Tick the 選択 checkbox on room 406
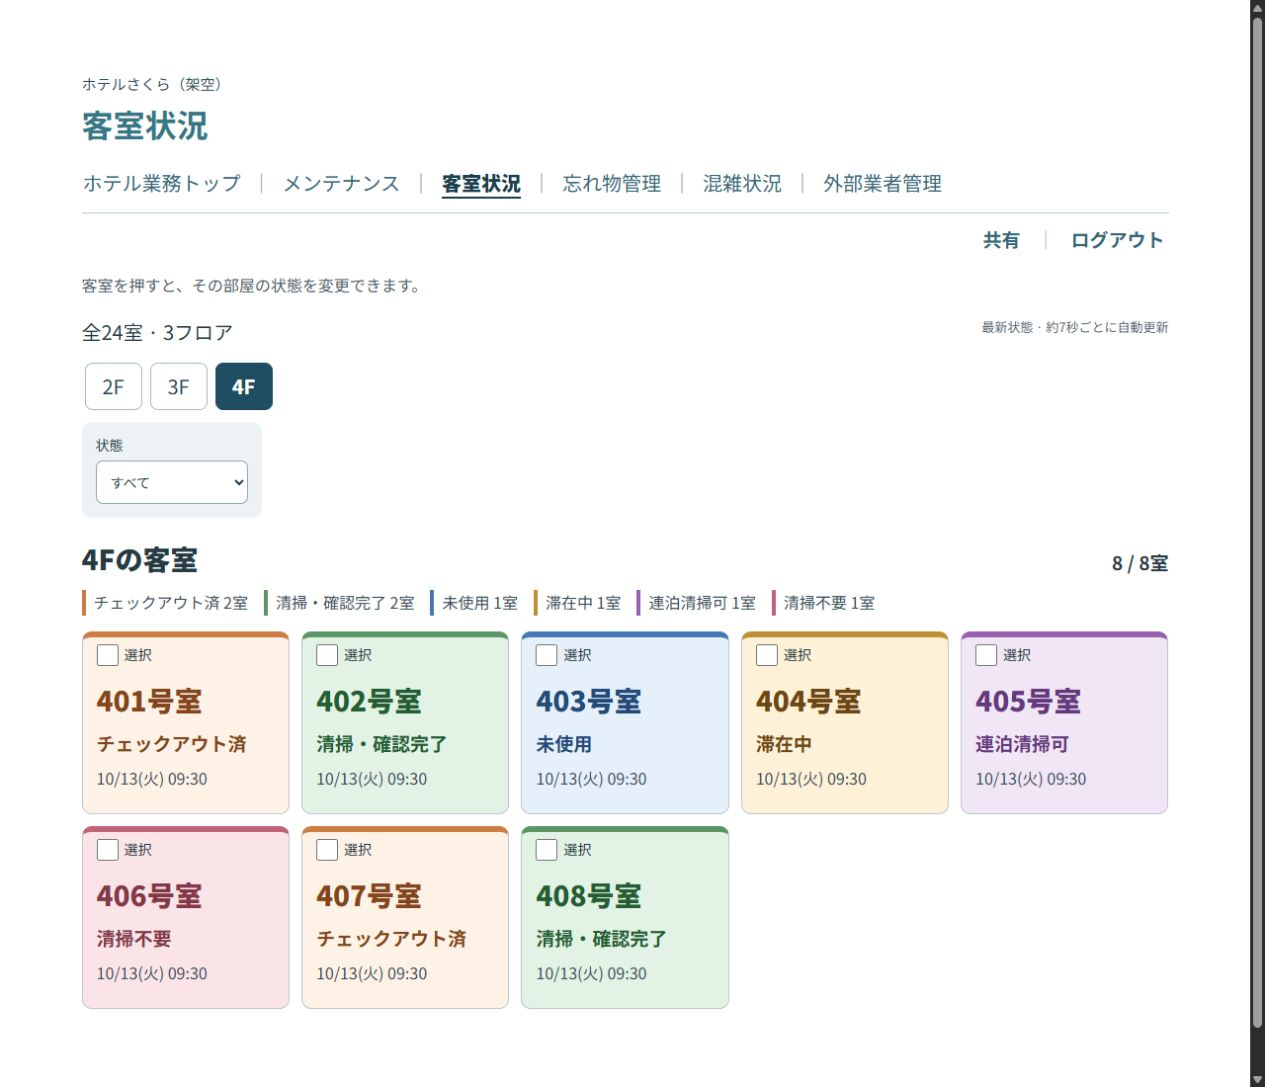Image resolution: width=1265 pixels, height=1087 pixels. tap(107, 850)
